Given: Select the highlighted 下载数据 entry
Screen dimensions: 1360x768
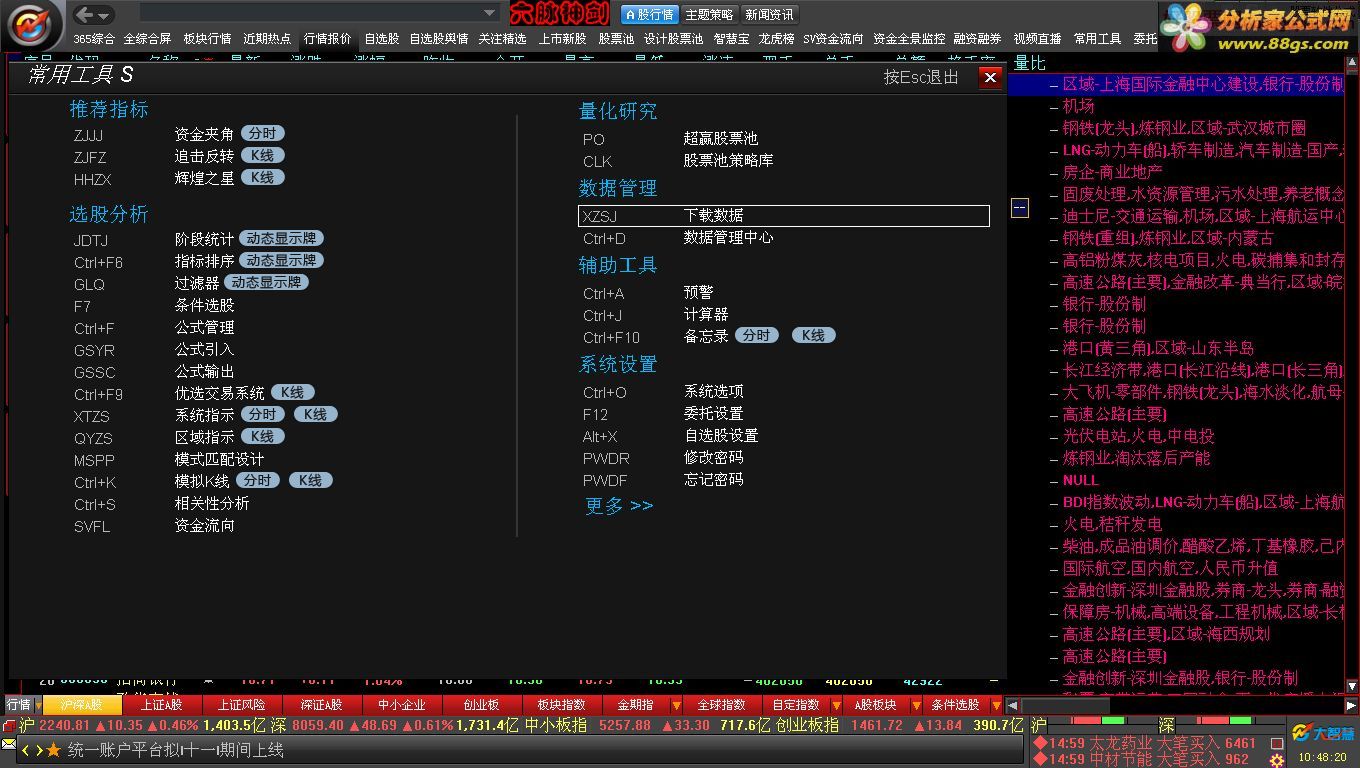Looking at the screenshot, I should point(784,215).
